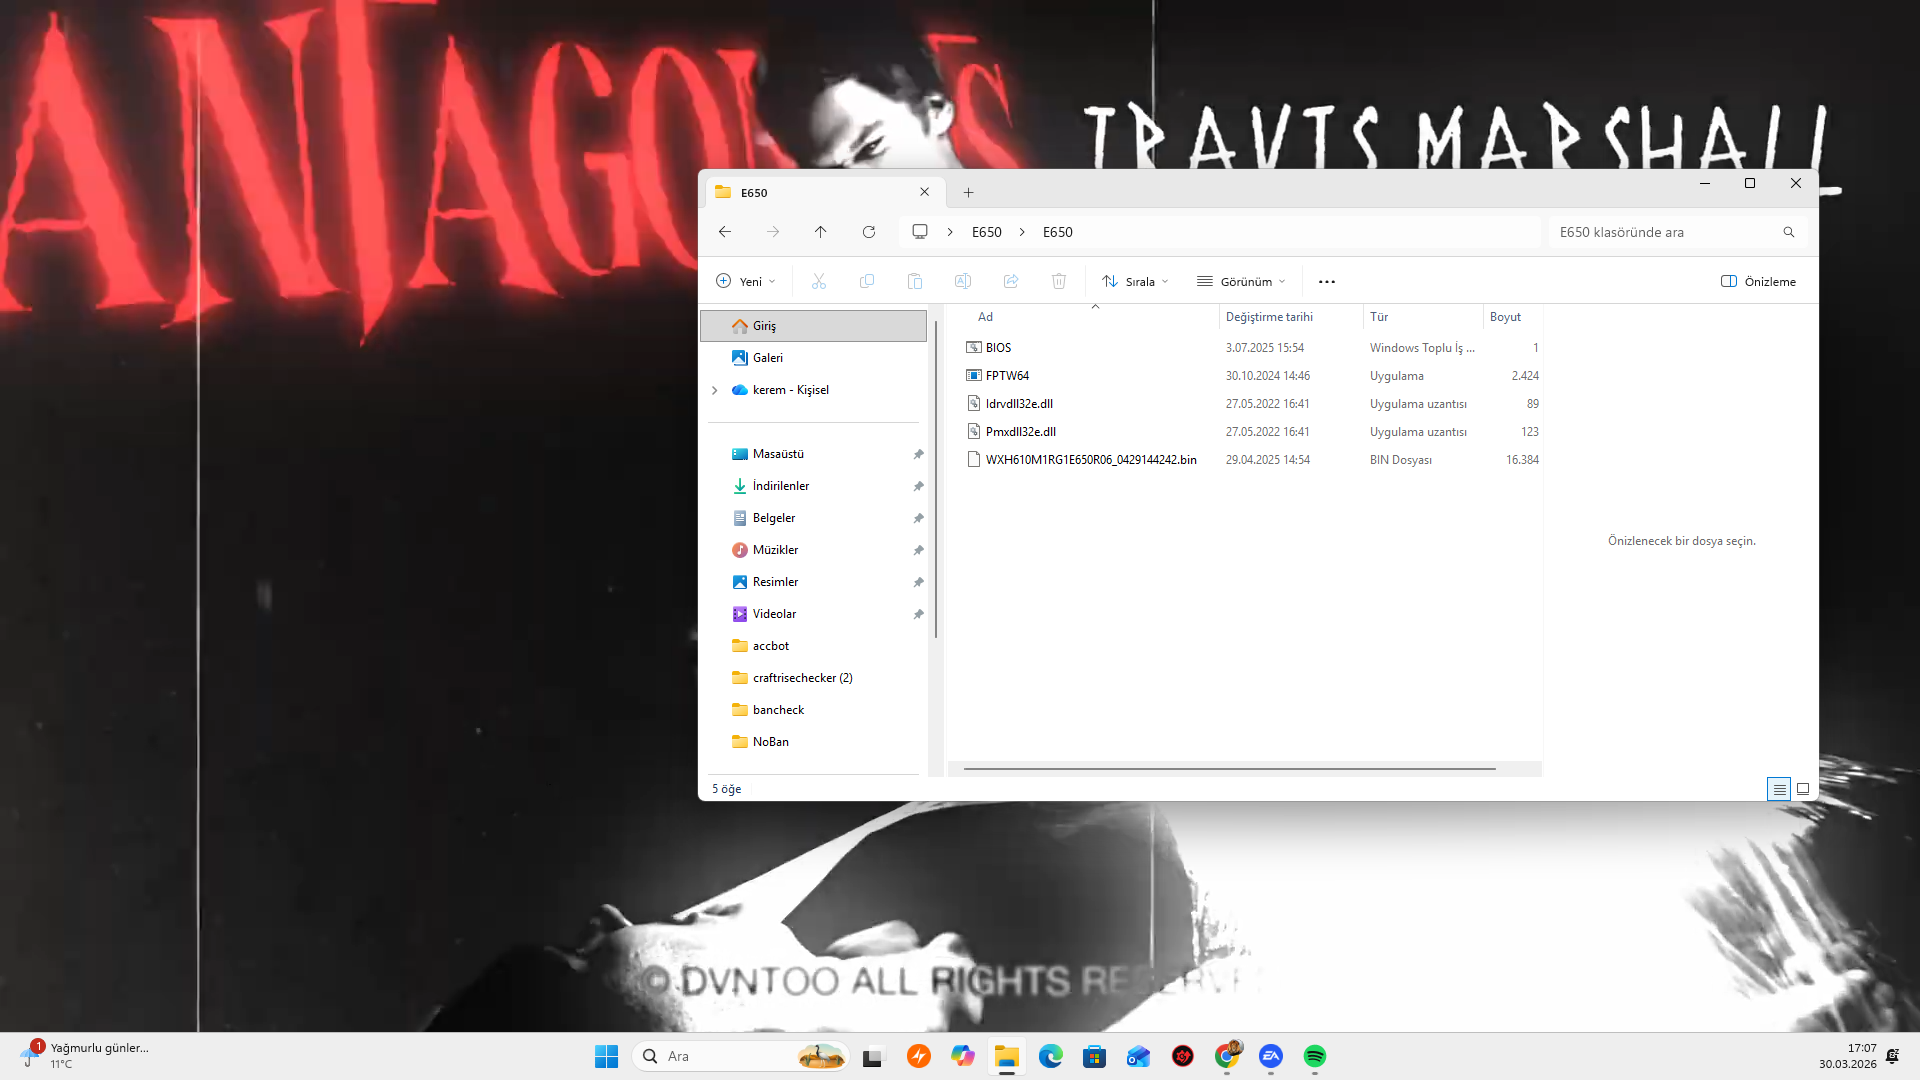Open the Windows Start menu
This screenshot has width=1920, height=1080.
pyautogui.click(x=607, y=1056)
